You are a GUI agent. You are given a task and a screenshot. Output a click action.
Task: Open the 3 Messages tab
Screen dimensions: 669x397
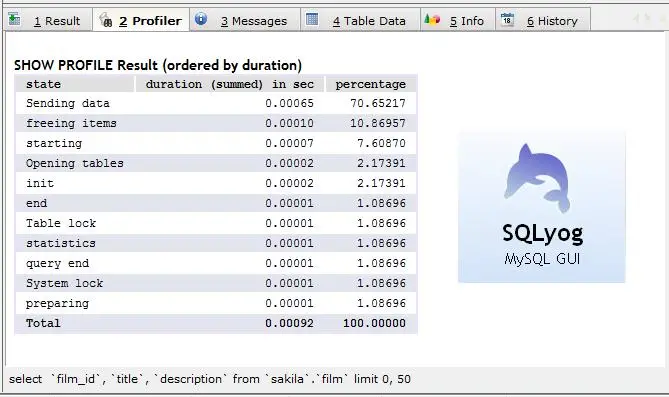[245, 20]
